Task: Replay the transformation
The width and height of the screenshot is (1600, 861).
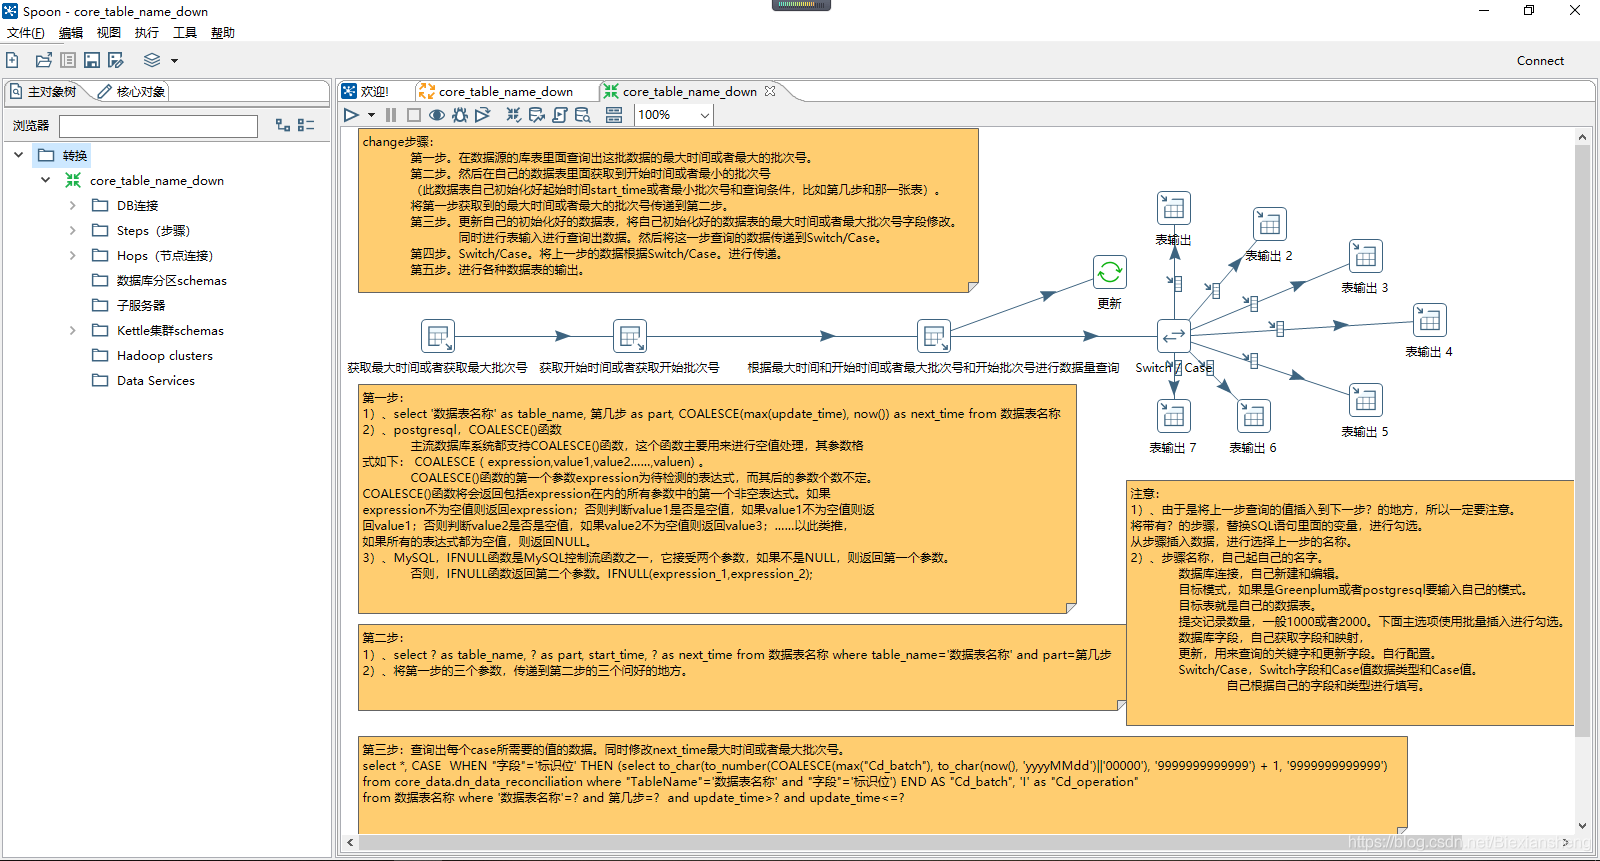Action: tap(483, 115)
